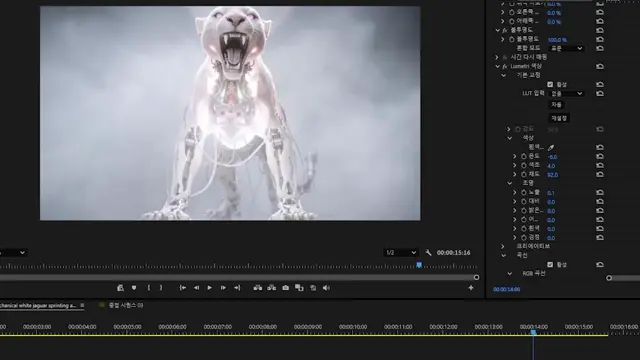Expand the 시간 다시 매핑 effect

click(x=497, y=57)
